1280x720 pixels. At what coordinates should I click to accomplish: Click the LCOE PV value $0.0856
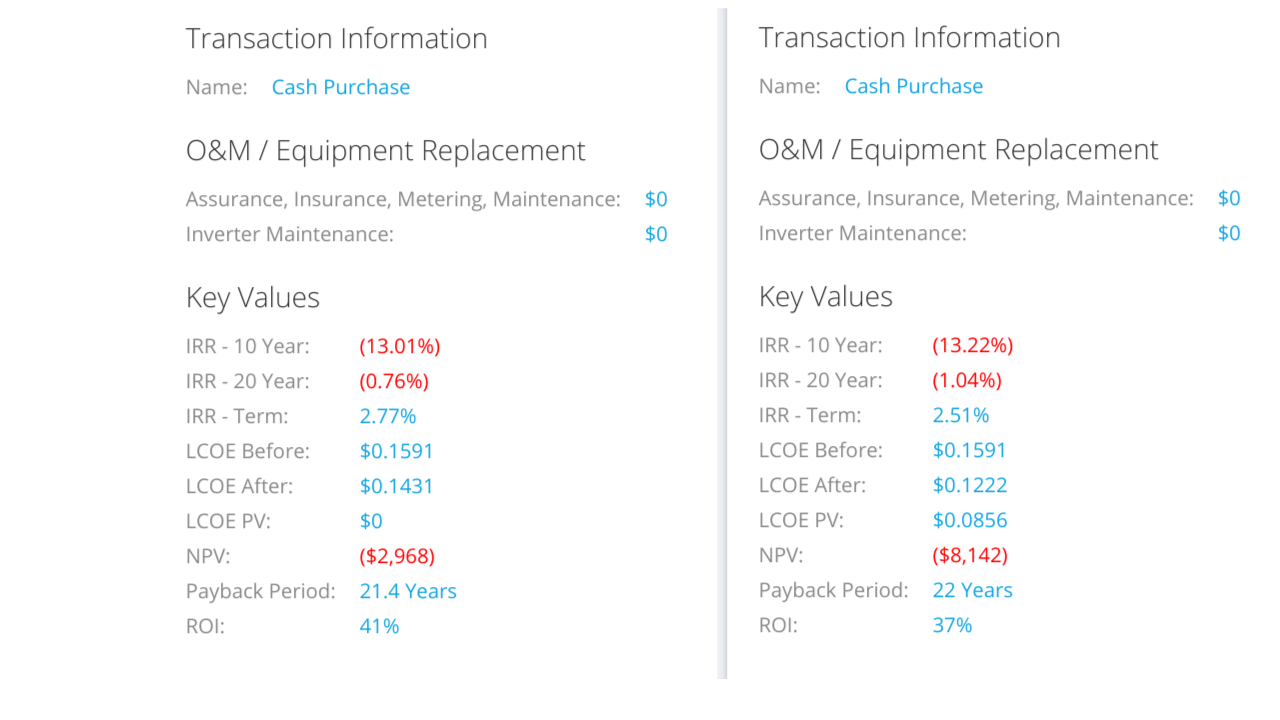tap(970, 520)
